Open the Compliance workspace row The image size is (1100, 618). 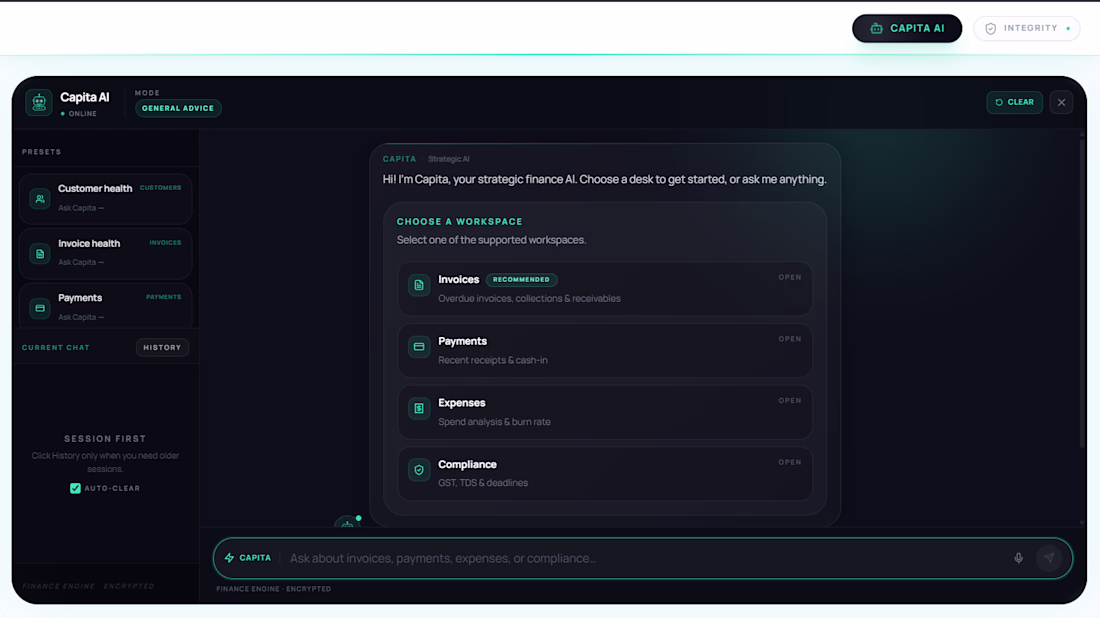click(605, 473)
